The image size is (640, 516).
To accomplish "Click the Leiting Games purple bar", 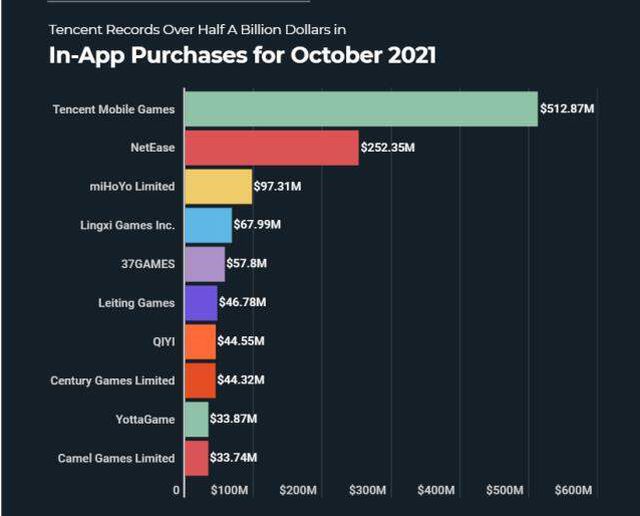I will 201,303.
